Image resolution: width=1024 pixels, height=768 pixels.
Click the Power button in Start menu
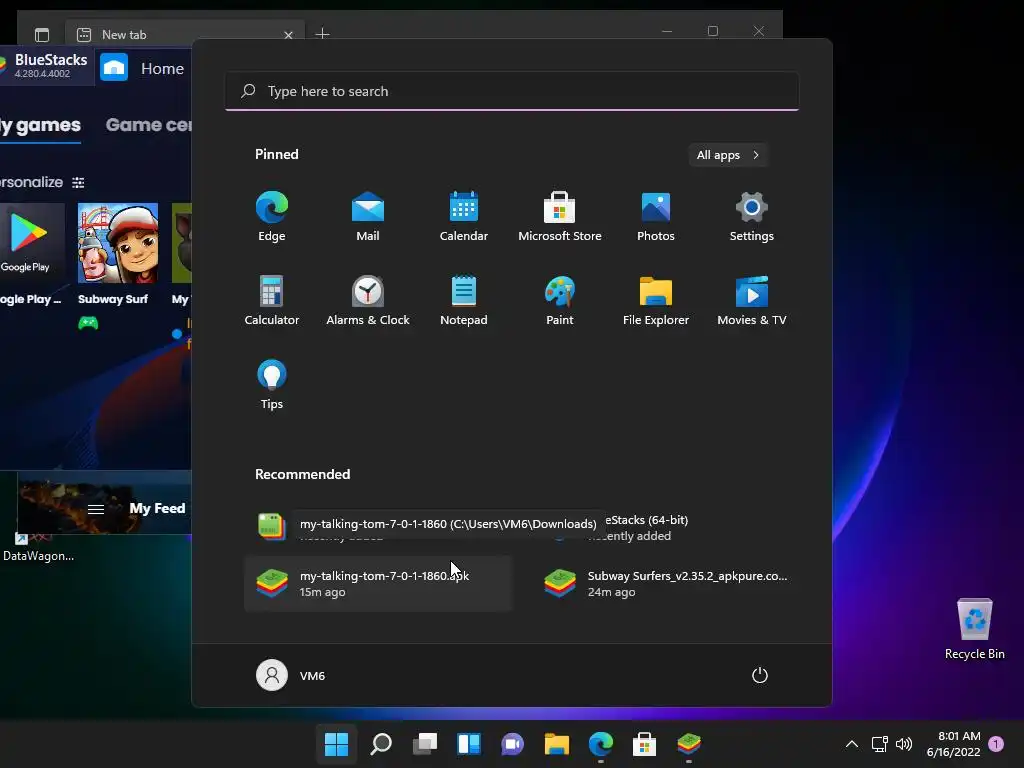coord(760,675)
